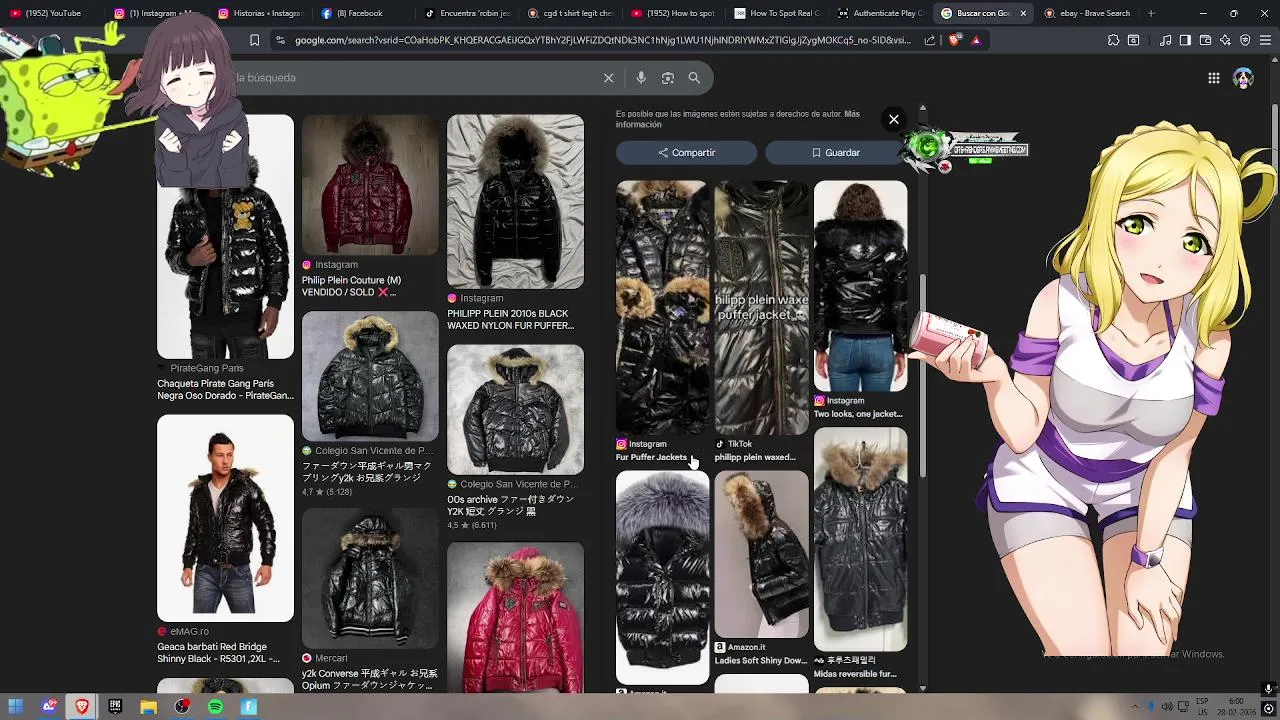Share this page from the address bar

click(930, 40)
